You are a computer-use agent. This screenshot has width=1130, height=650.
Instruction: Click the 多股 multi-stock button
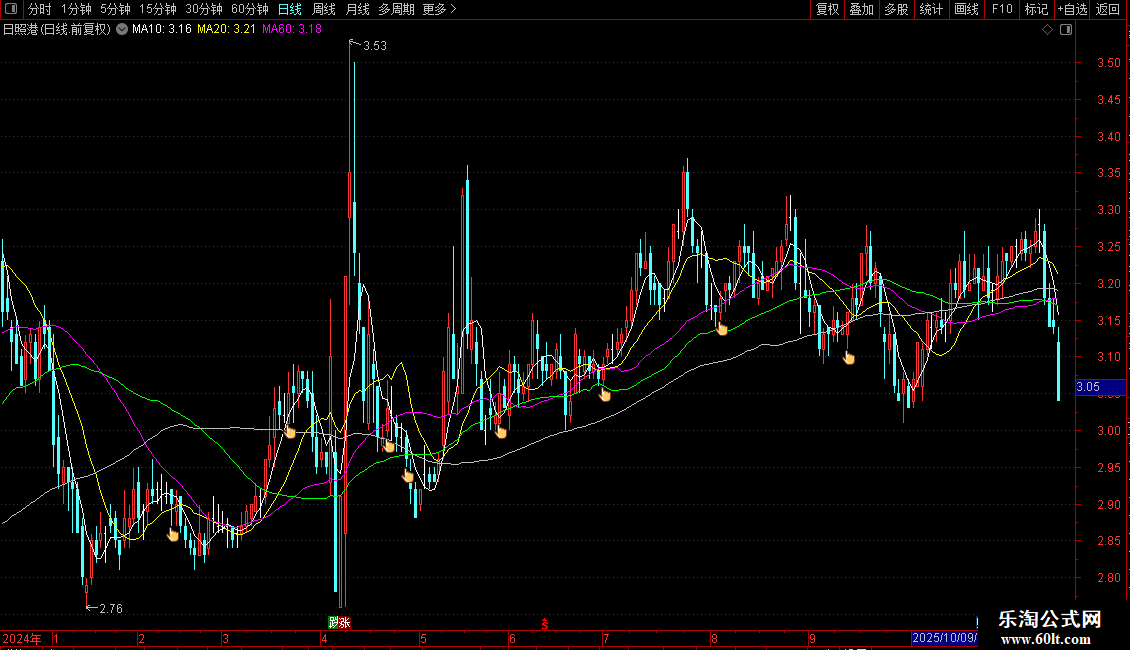[896, 9]
